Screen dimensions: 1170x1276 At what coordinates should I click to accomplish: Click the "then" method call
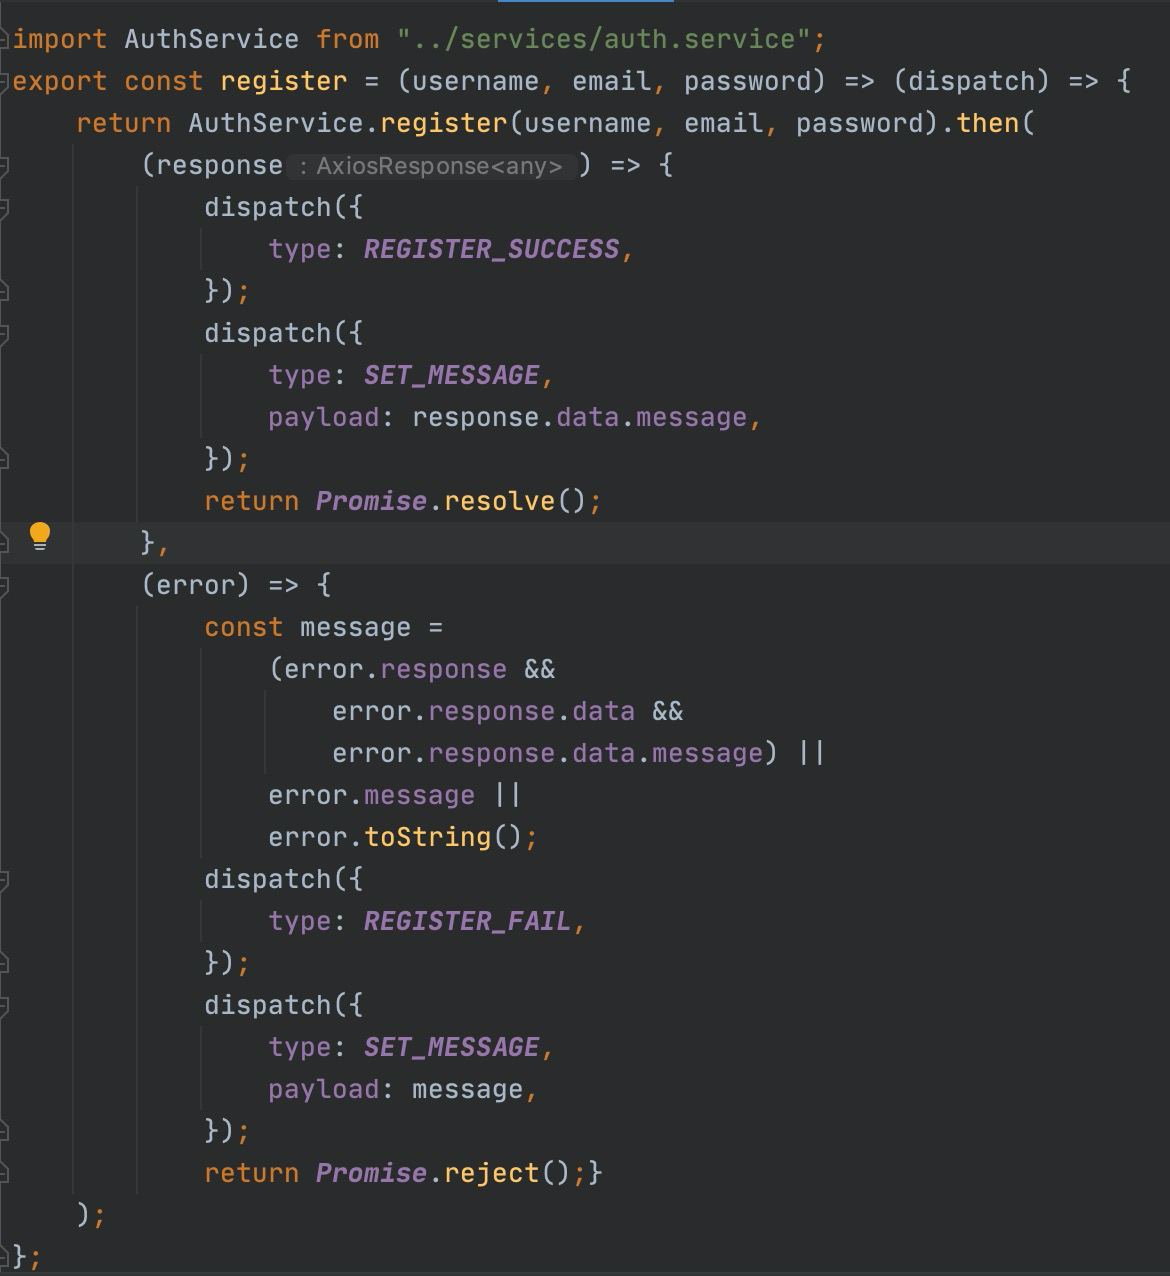tap(987, 123)
